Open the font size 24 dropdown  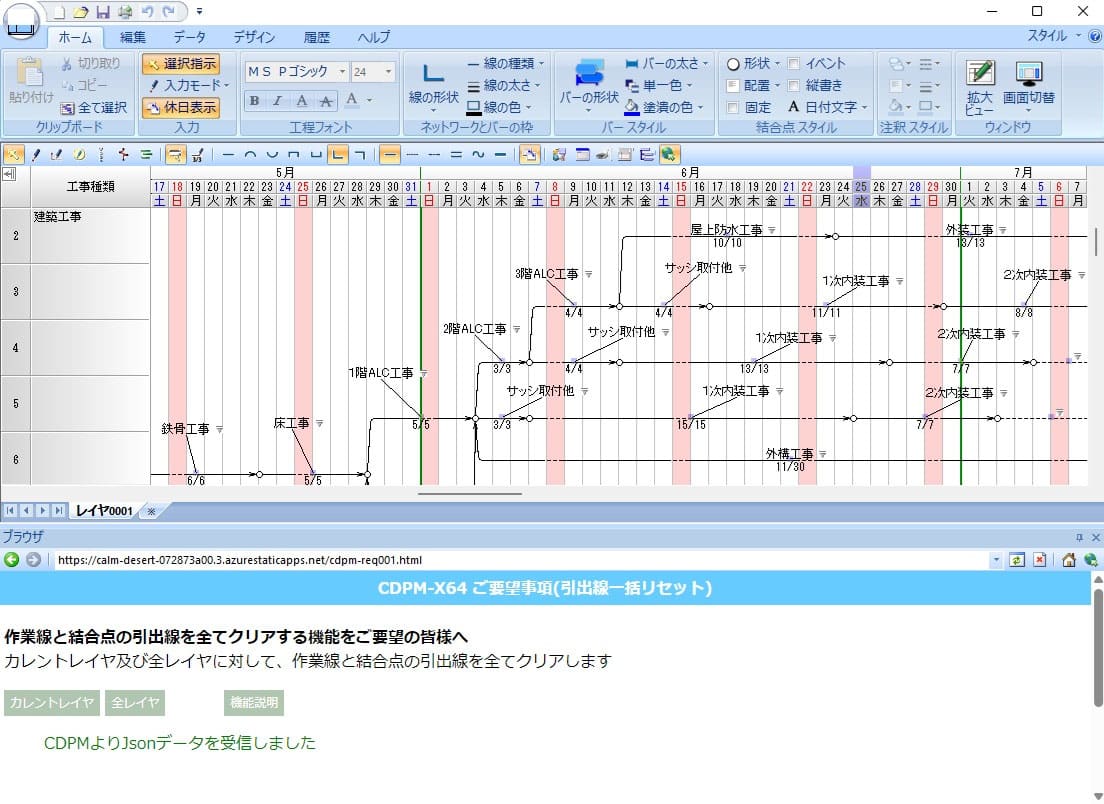(x=388, y=71)
